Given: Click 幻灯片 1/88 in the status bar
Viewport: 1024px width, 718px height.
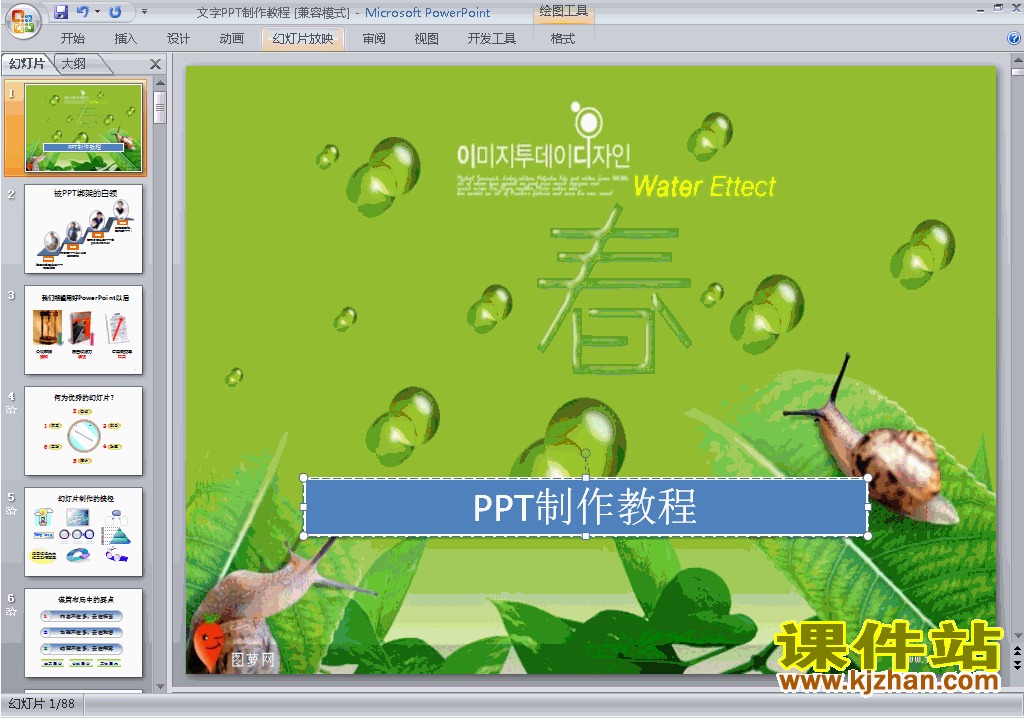Looking at the screenshot, I should (x=42, y=704).
